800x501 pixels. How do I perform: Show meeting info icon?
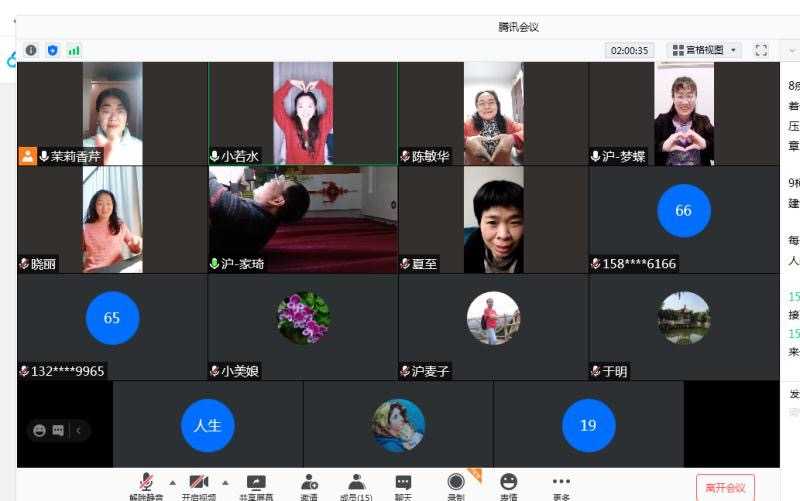[x=31, y=50]
